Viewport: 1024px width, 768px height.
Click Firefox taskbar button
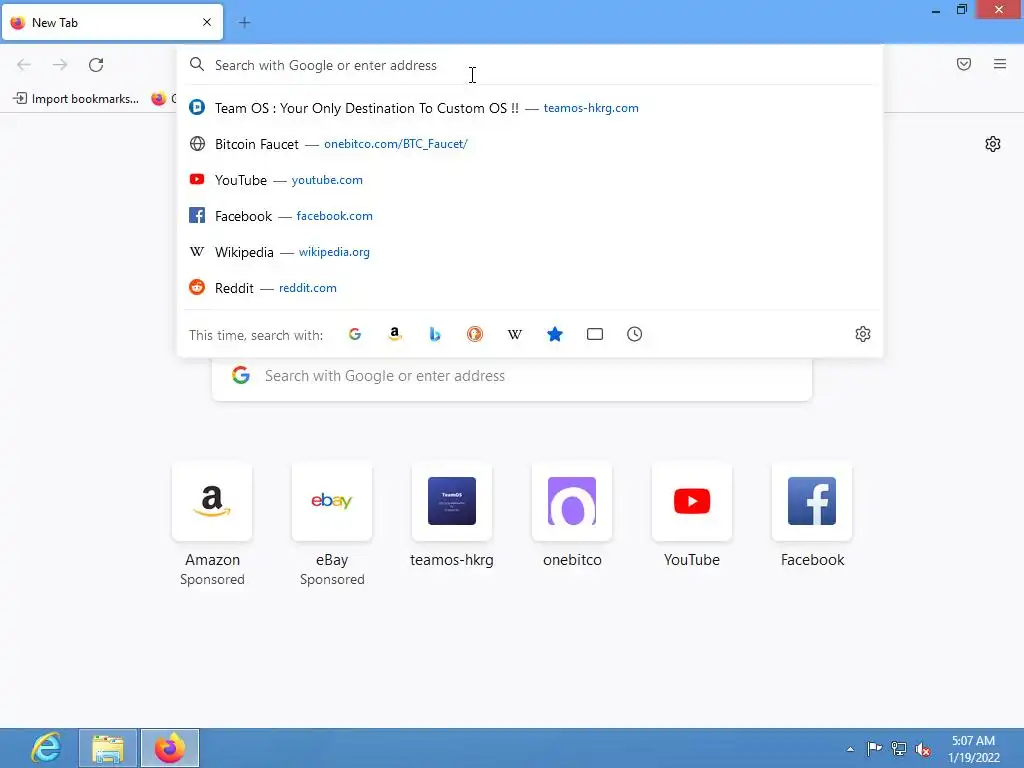tap(170, 748)
